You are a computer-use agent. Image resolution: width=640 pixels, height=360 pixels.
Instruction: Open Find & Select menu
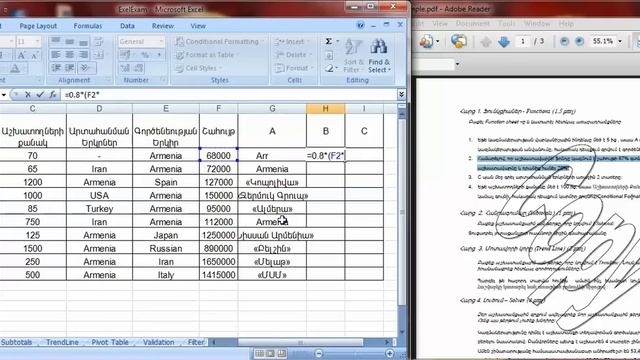(x=379, y=56)
